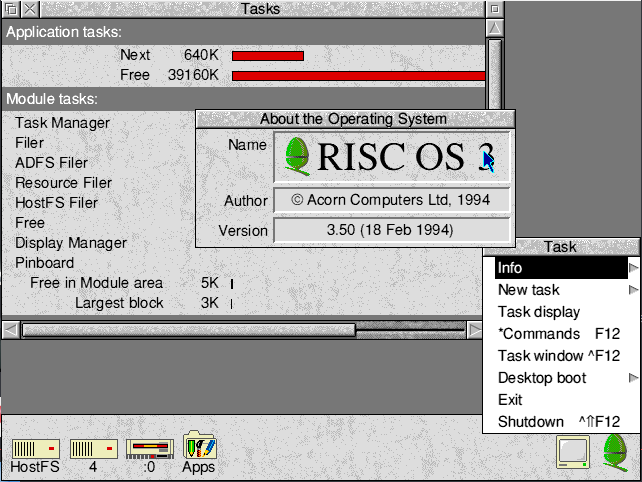Viewport: 642px width, 482px height.
Task: Click the Task menu title
Action: (x=560, y=247)
